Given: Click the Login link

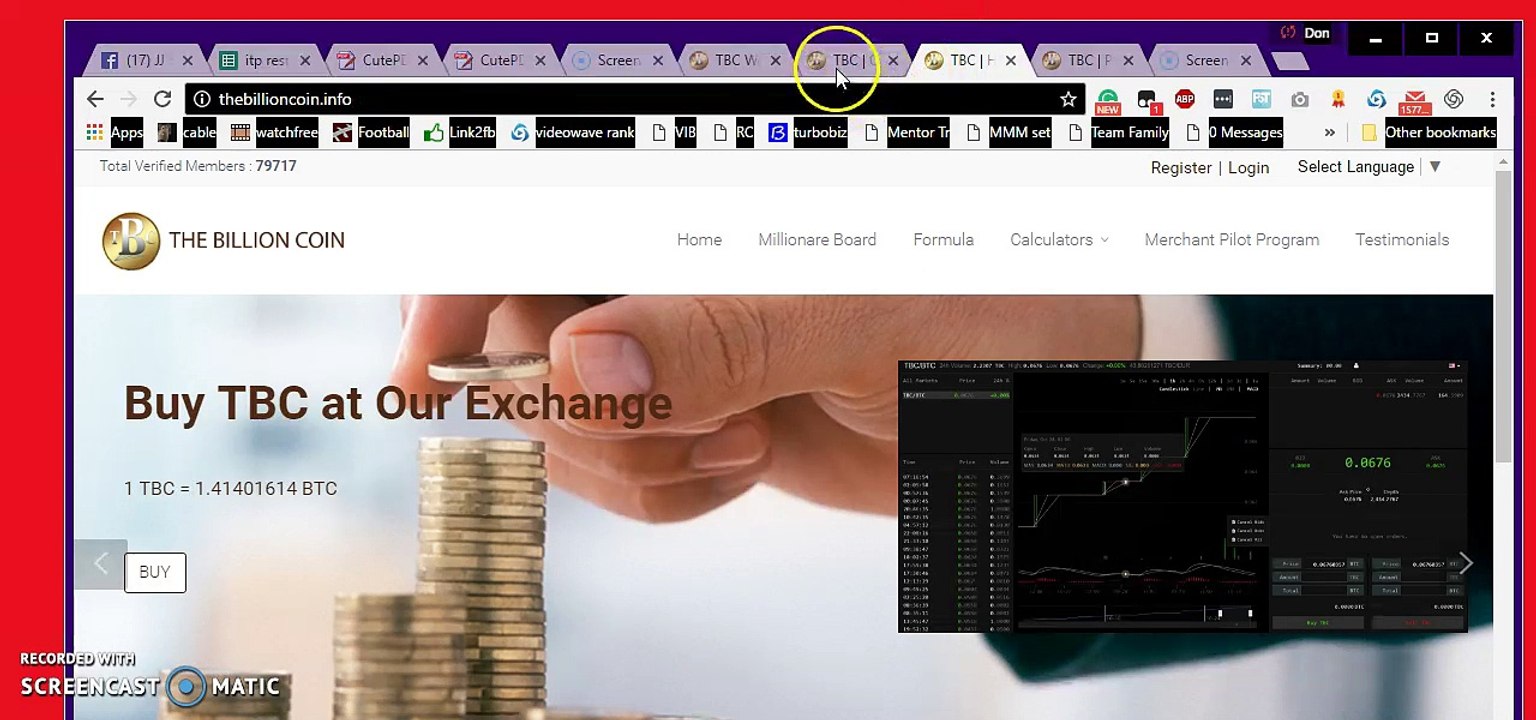Looking at the screenshot, I should 1248,168.
